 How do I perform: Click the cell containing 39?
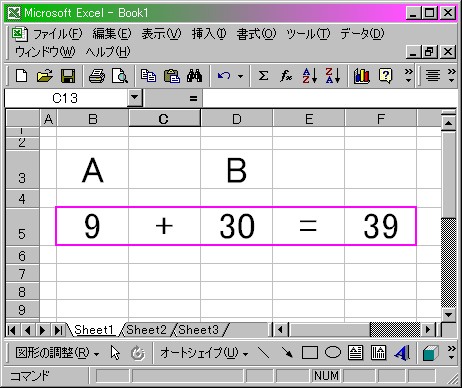[380, 227]
